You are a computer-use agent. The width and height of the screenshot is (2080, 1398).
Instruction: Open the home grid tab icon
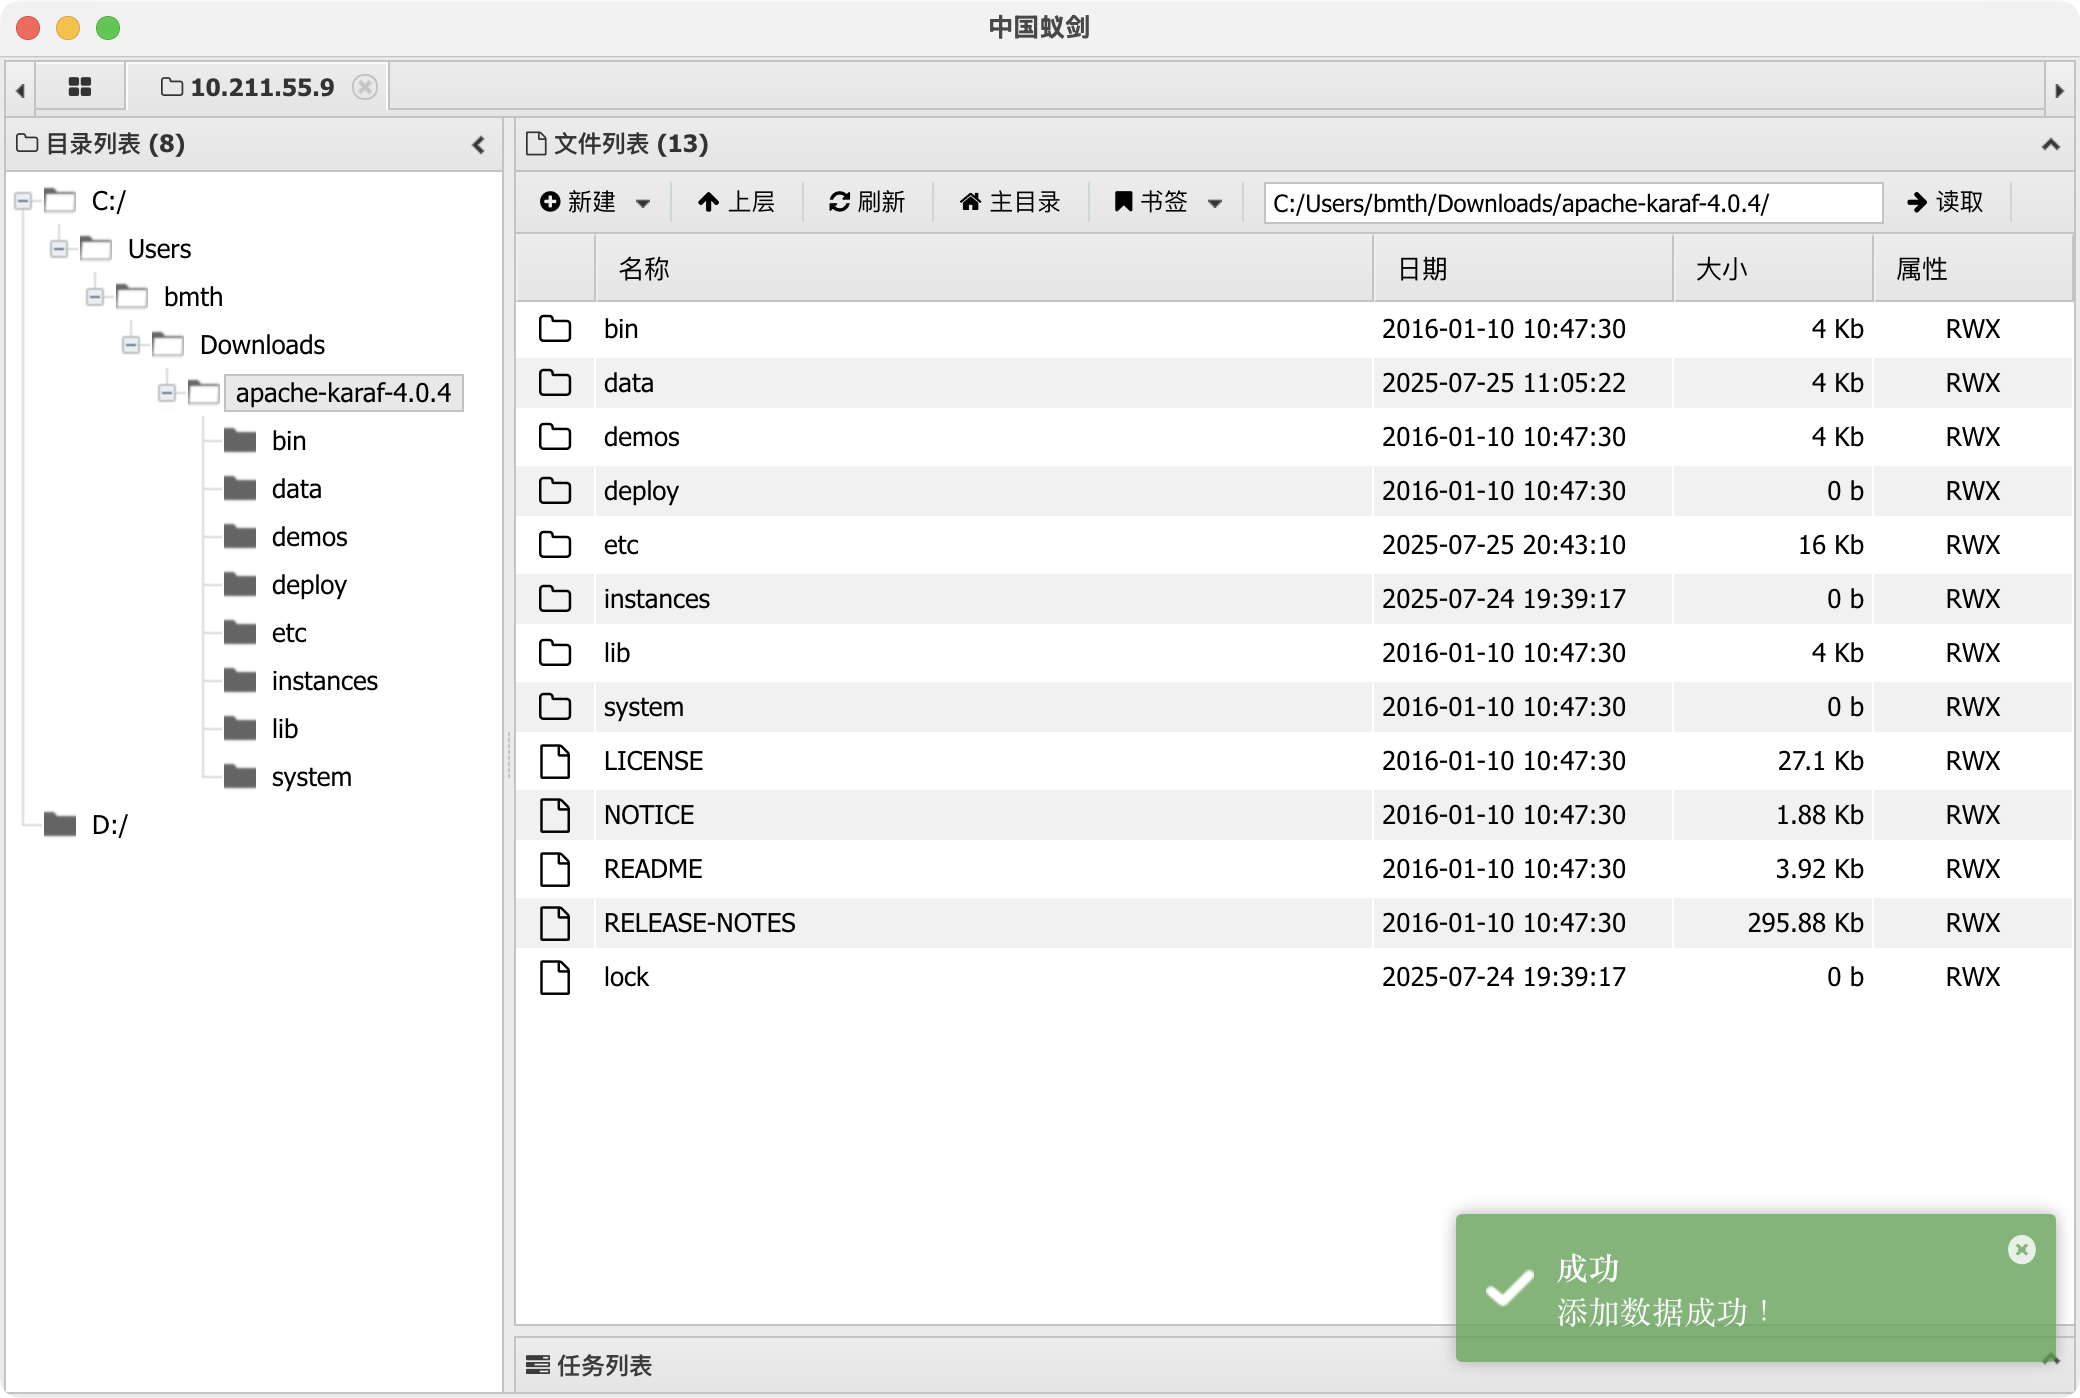point(80,87)
